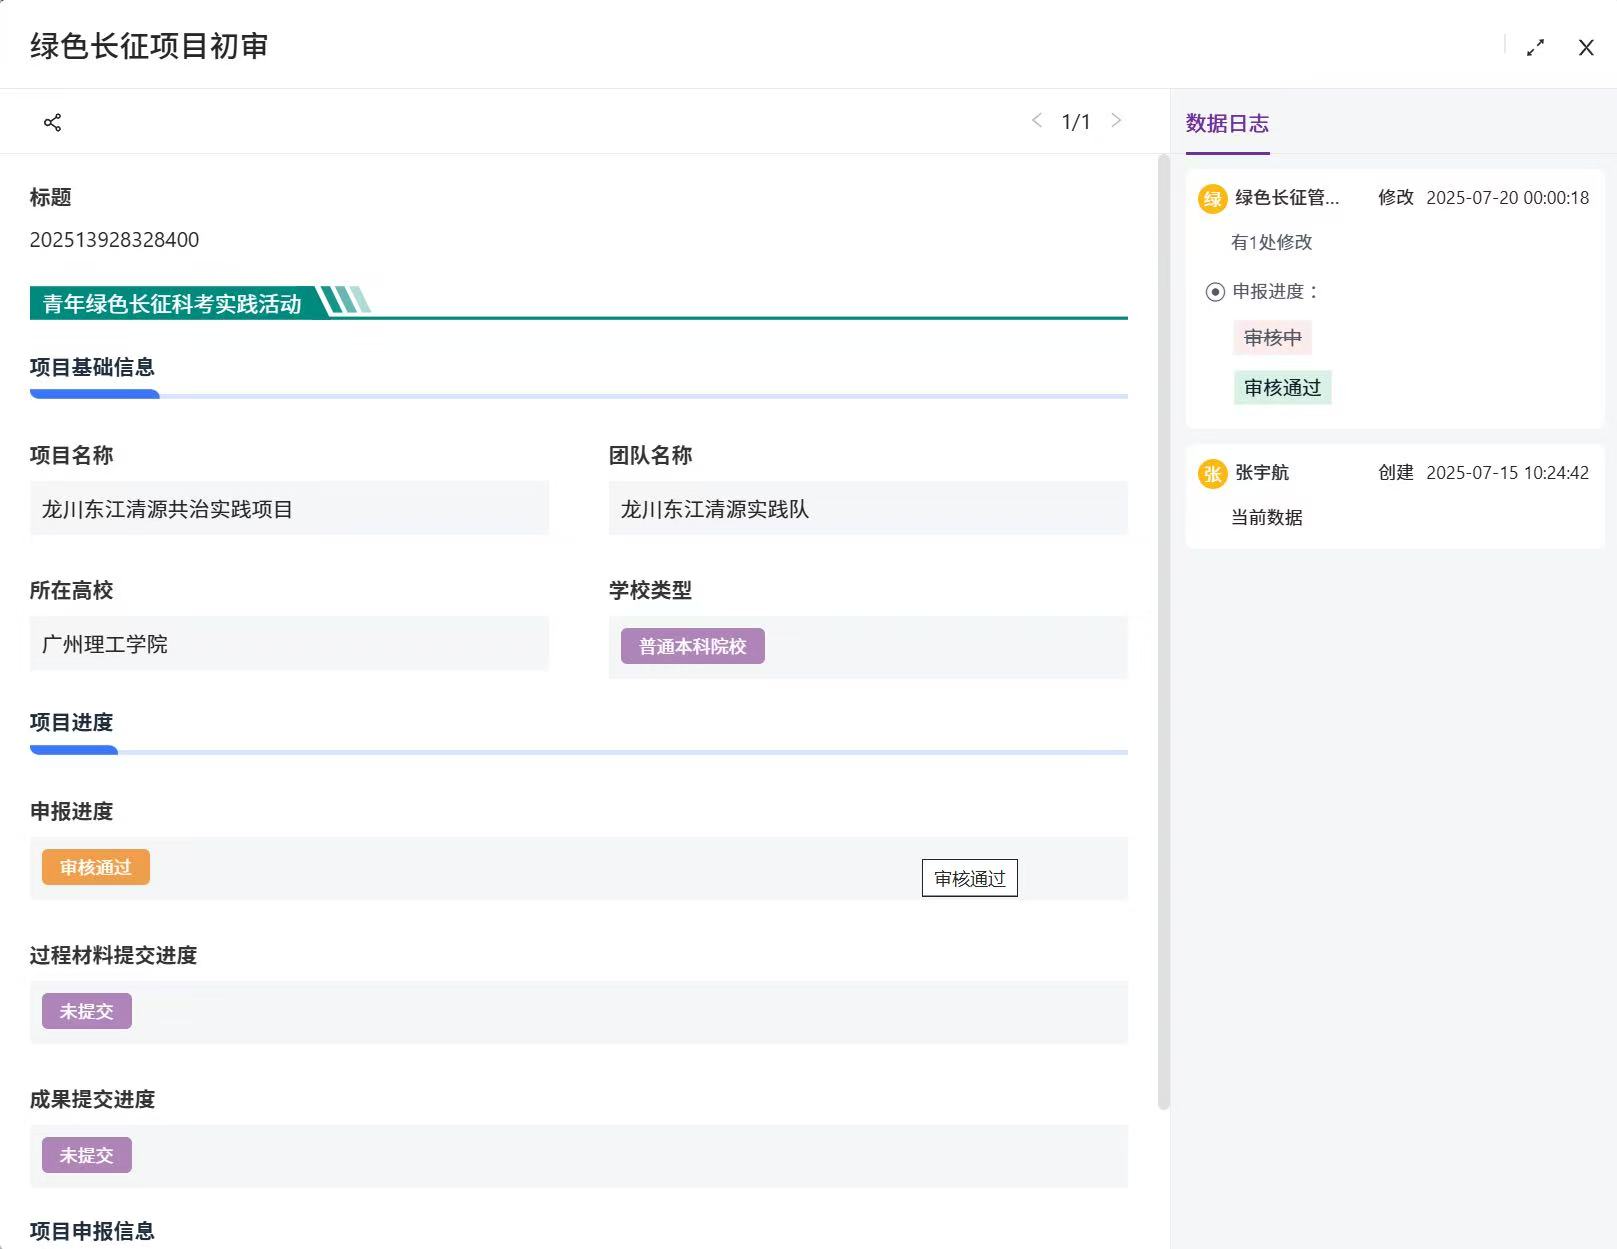Click the 团队名称 field

click(x=867, y=509)
